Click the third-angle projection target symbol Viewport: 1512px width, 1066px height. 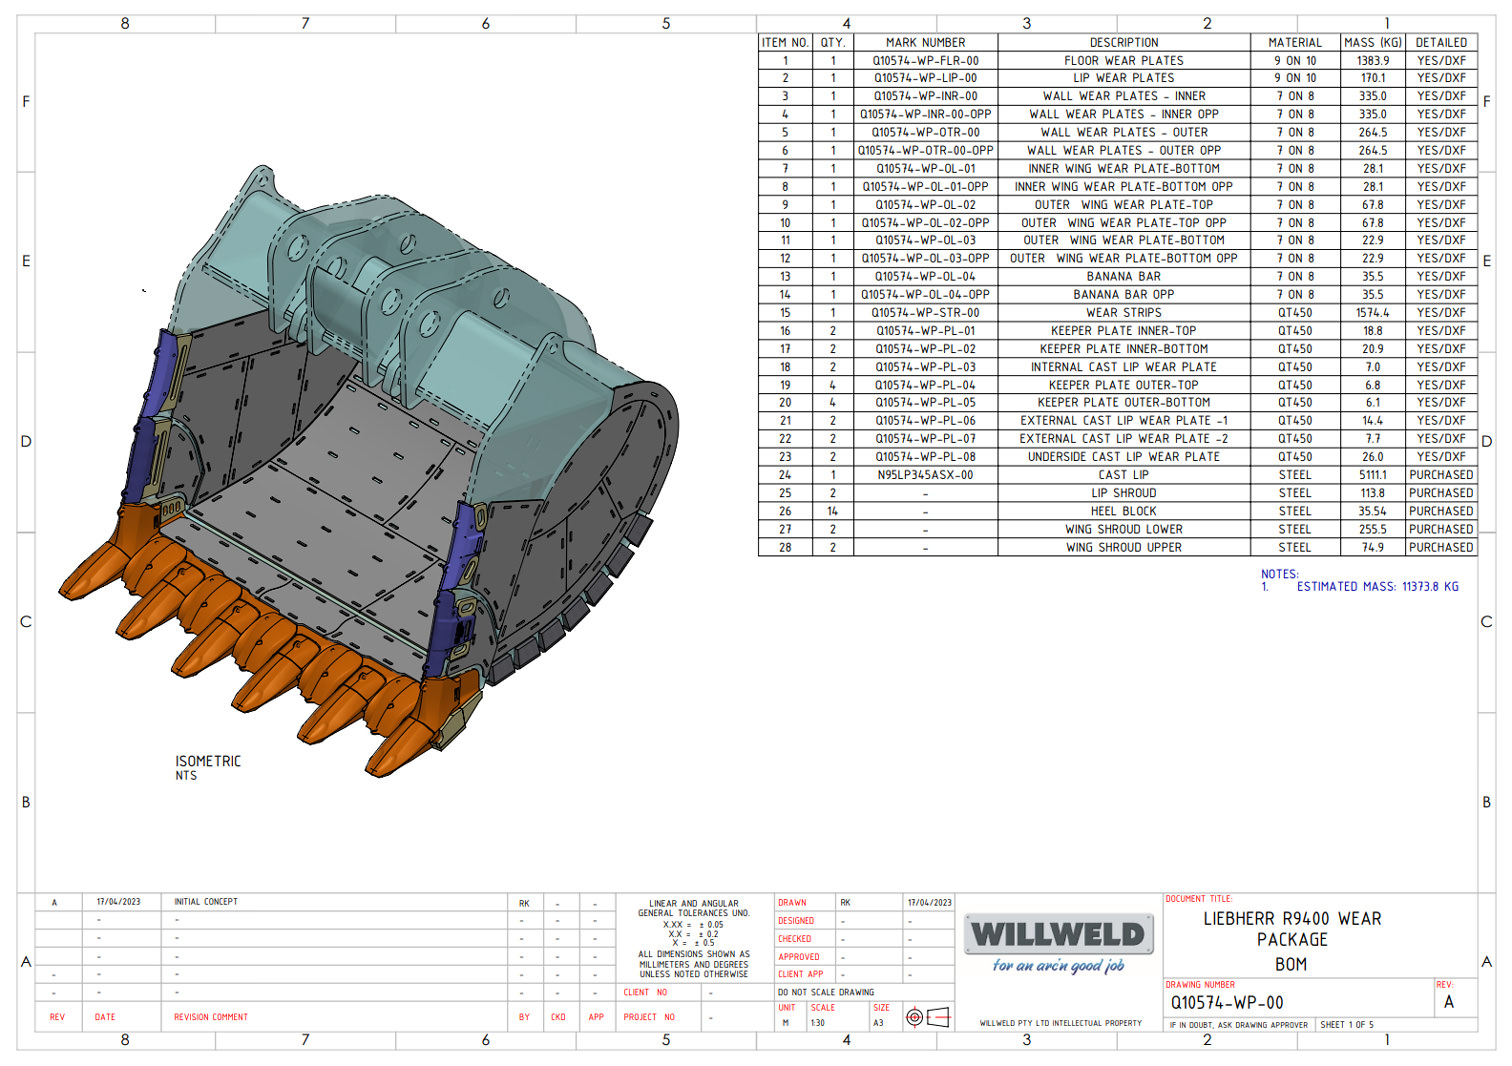(x=916, y=1016)
